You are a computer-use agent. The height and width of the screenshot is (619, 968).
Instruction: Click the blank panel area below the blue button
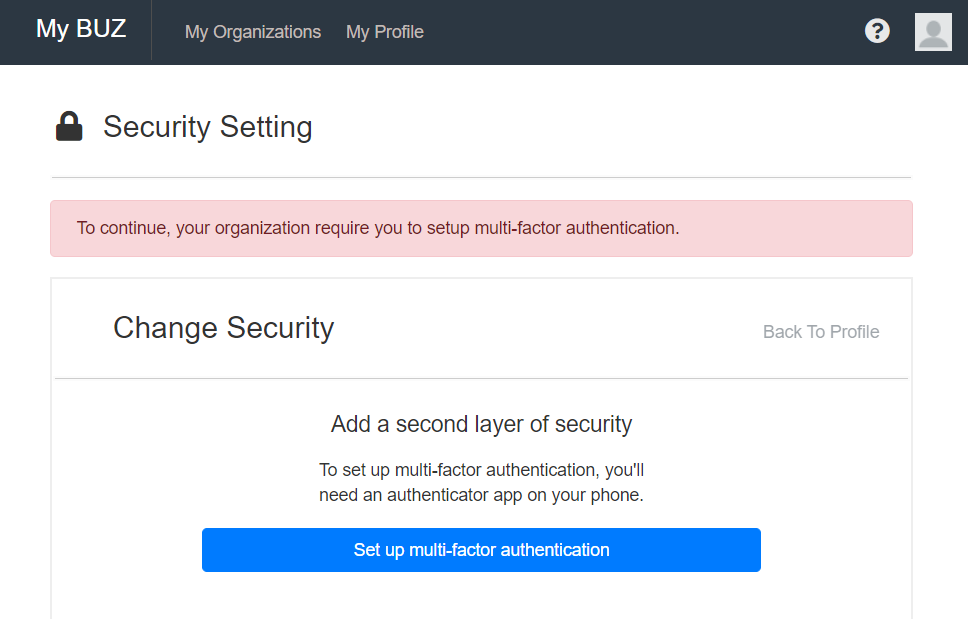(x=481, y=596)
